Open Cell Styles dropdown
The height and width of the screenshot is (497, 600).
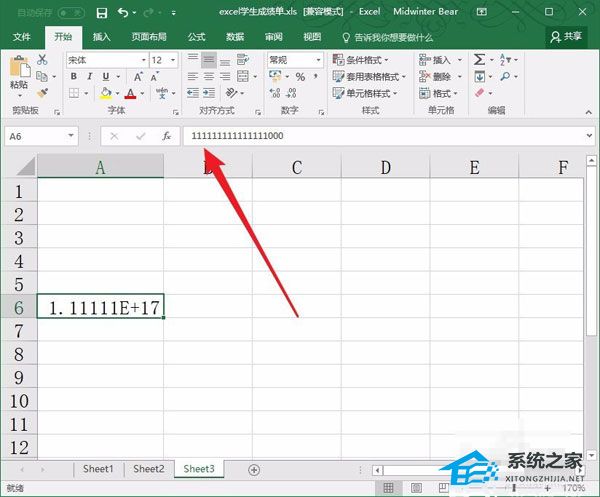pos(365,93)
